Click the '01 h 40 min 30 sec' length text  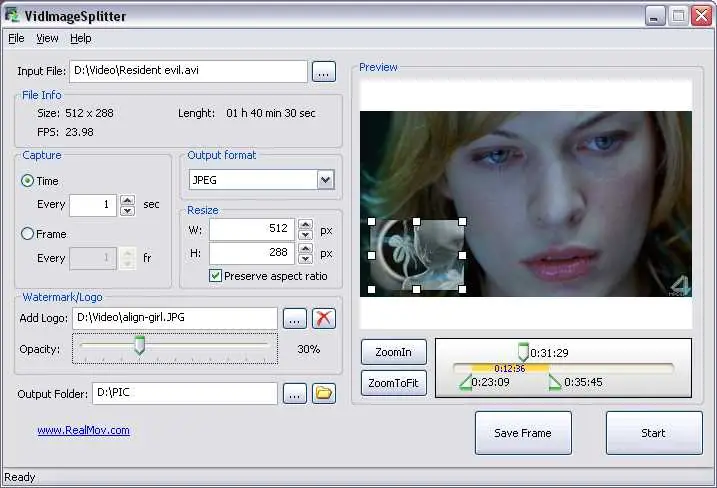click(271, 113)
